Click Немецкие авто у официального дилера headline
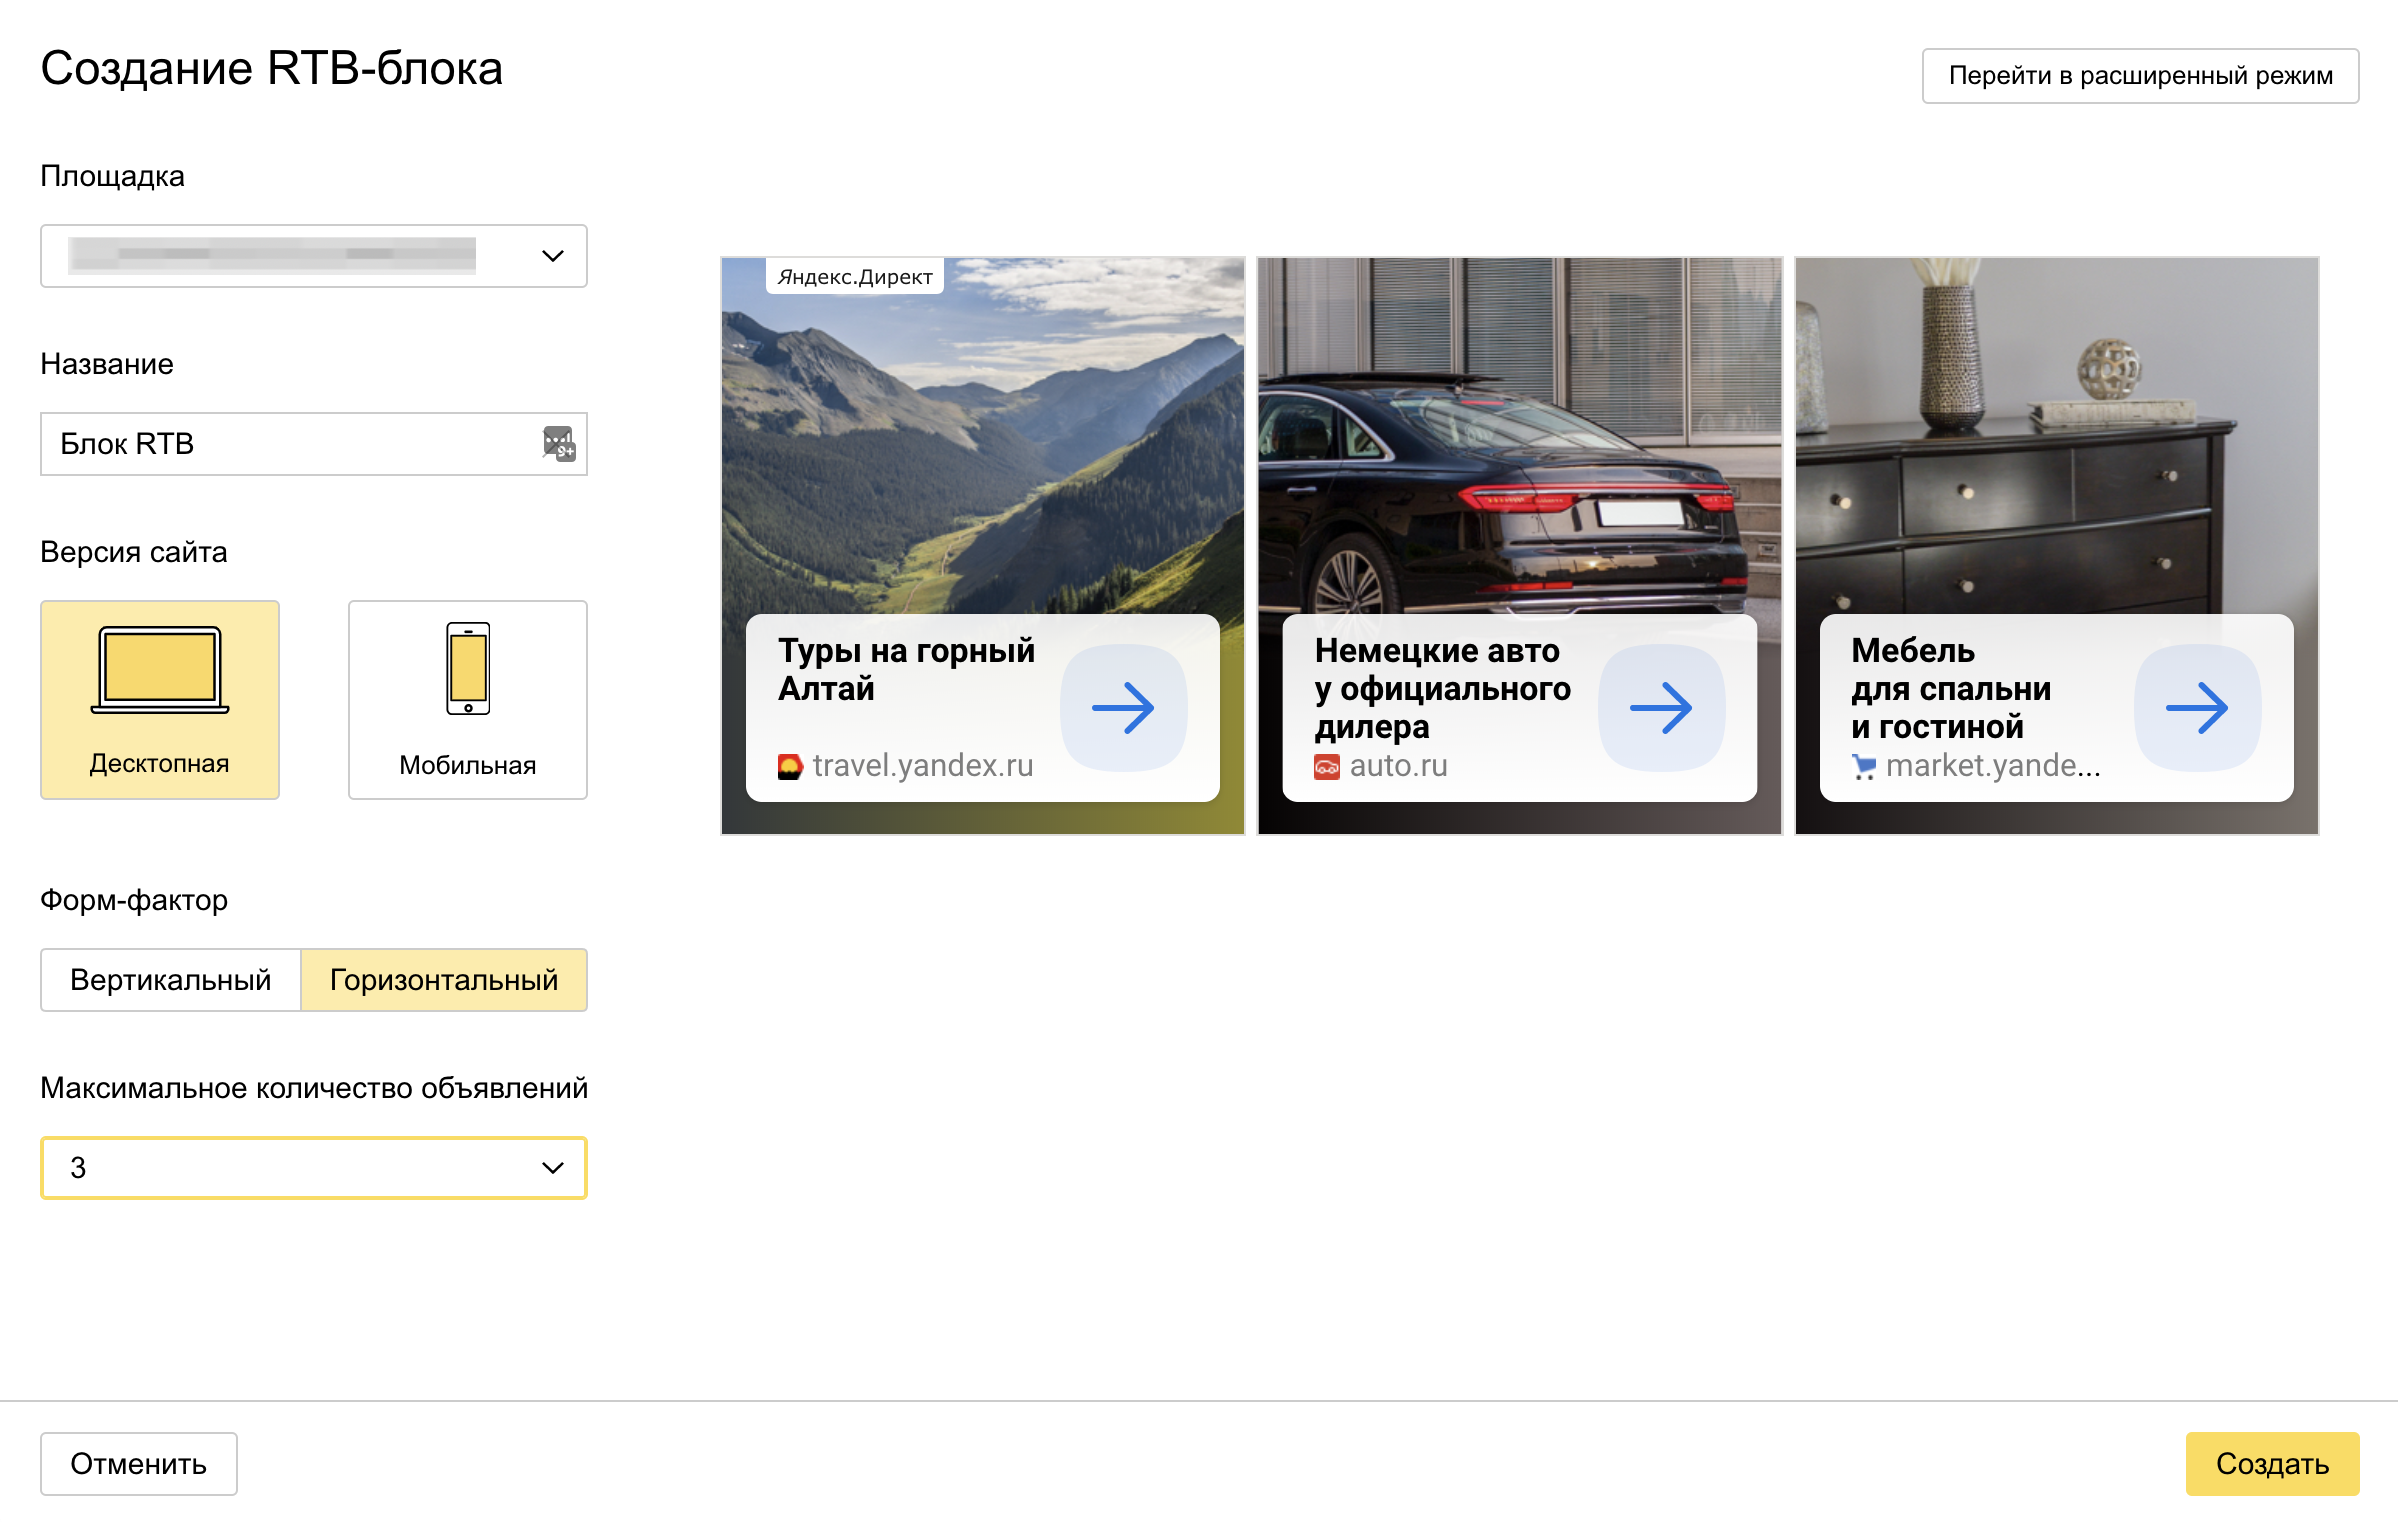2398x1522 pixels. pyautogui.click(x=1442, y=688)
